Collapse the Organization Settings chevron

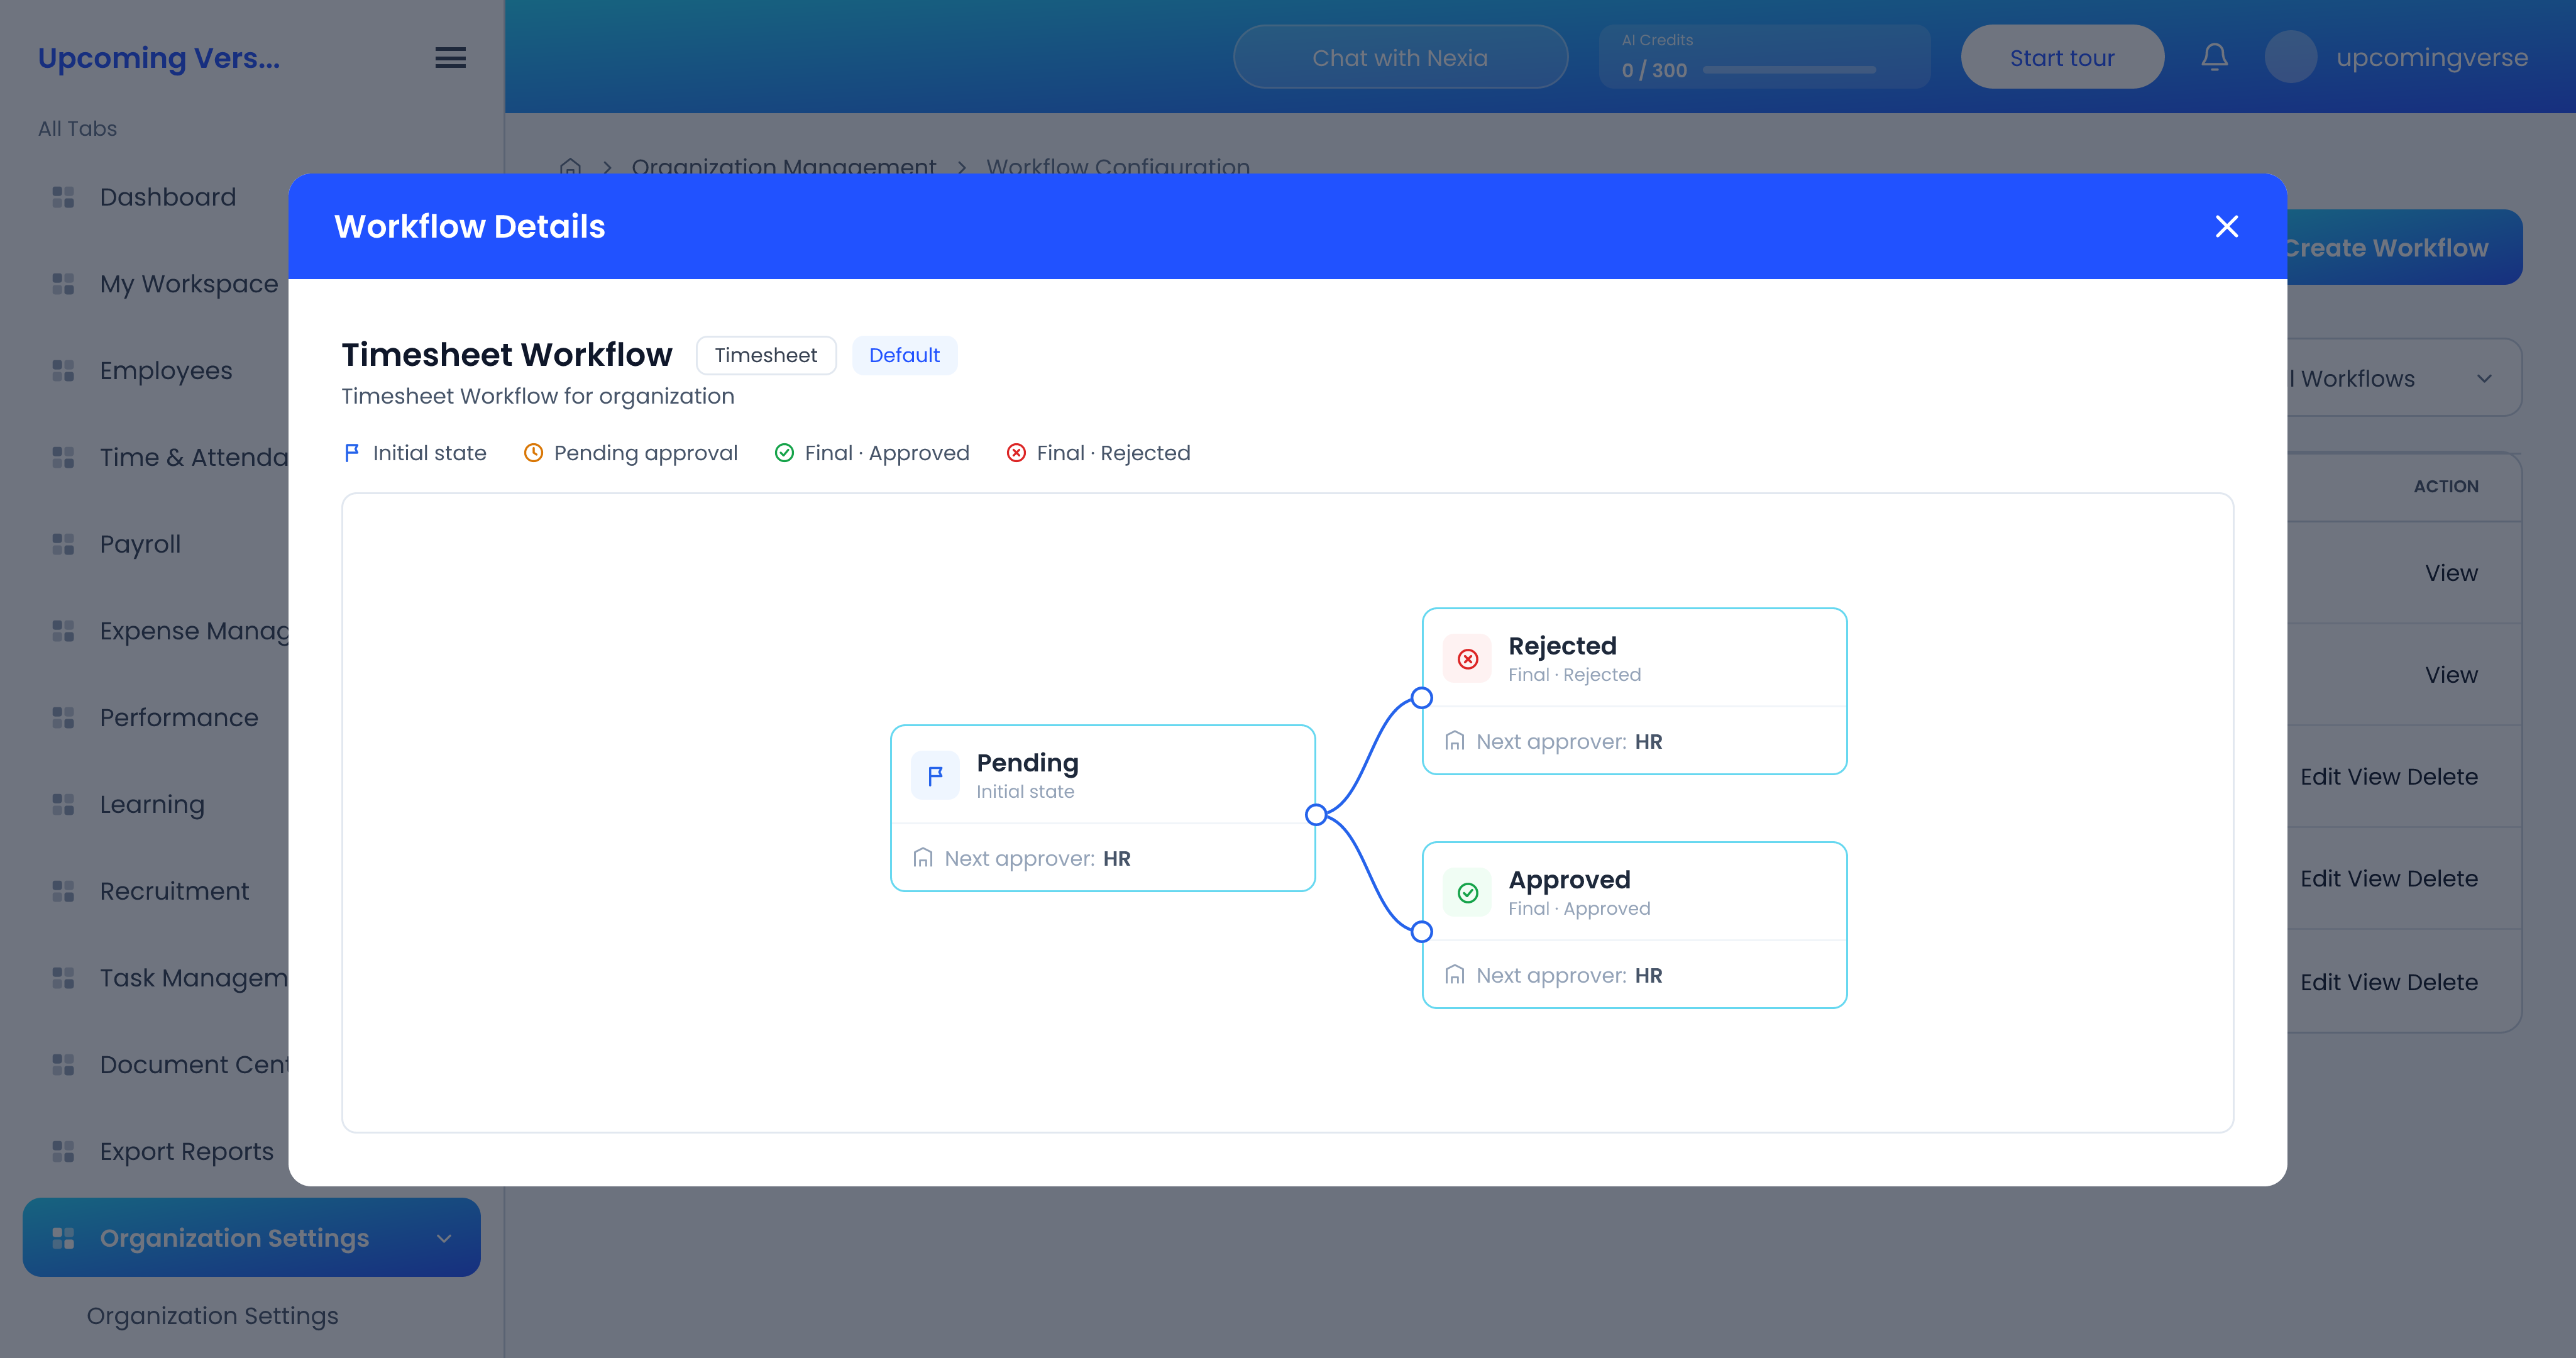click(x=444, y=1238)
